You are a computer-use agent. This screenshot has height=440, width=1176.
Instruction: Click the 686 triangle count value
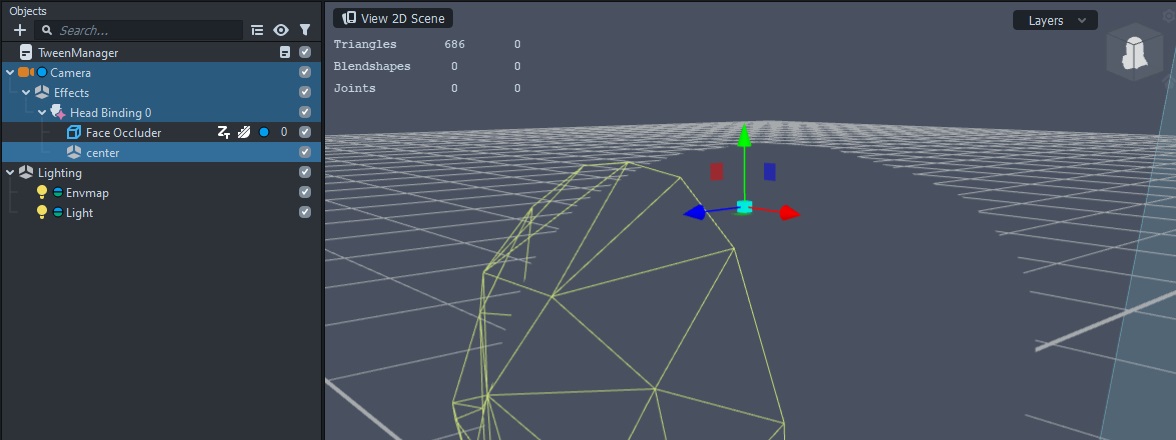click(x=454, y=44)
